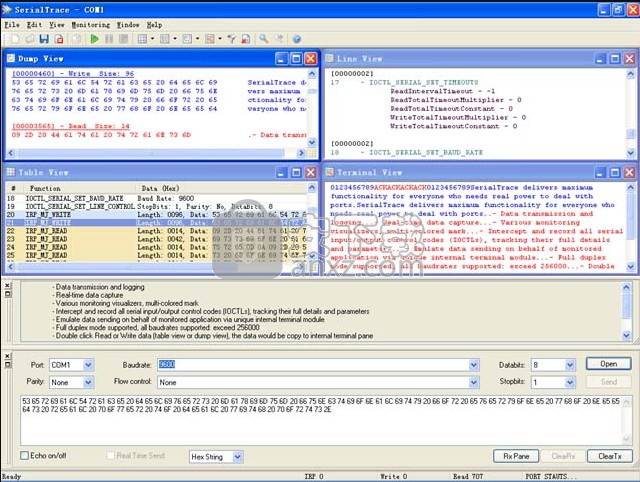Screen dimensions: 640x482
Task: Click the ClearRx button
Action: click(x=563, y=456)
